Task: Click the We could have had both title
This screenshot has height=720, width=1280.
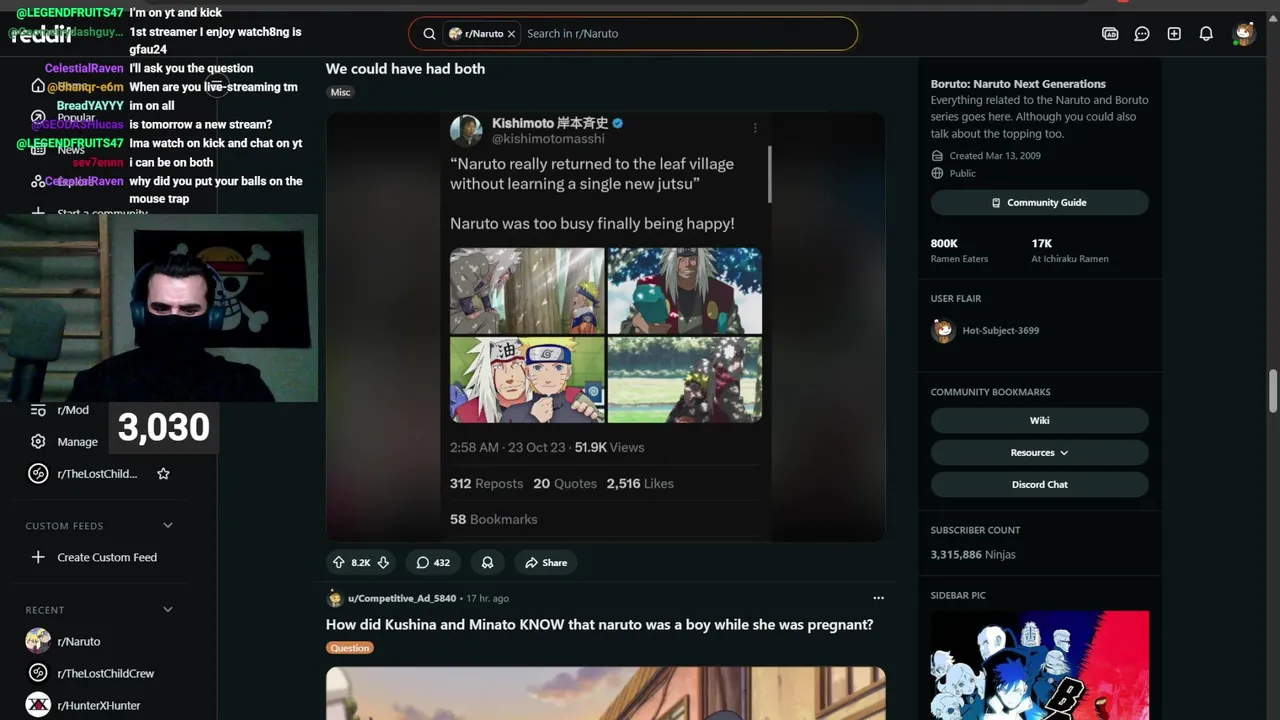Action: pos(405,69)
